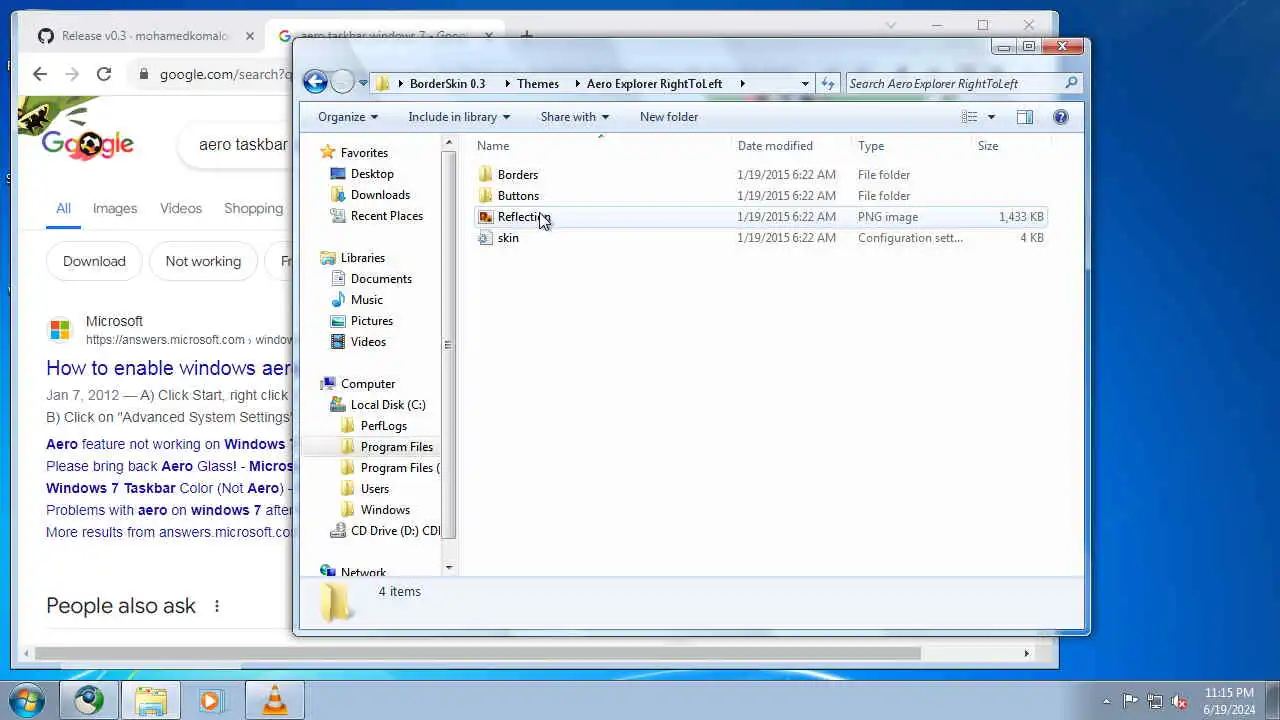Viewport: 1280px width, 720px height.
Task: Go back with Explorer's back arrow
Action: [315, 83]
